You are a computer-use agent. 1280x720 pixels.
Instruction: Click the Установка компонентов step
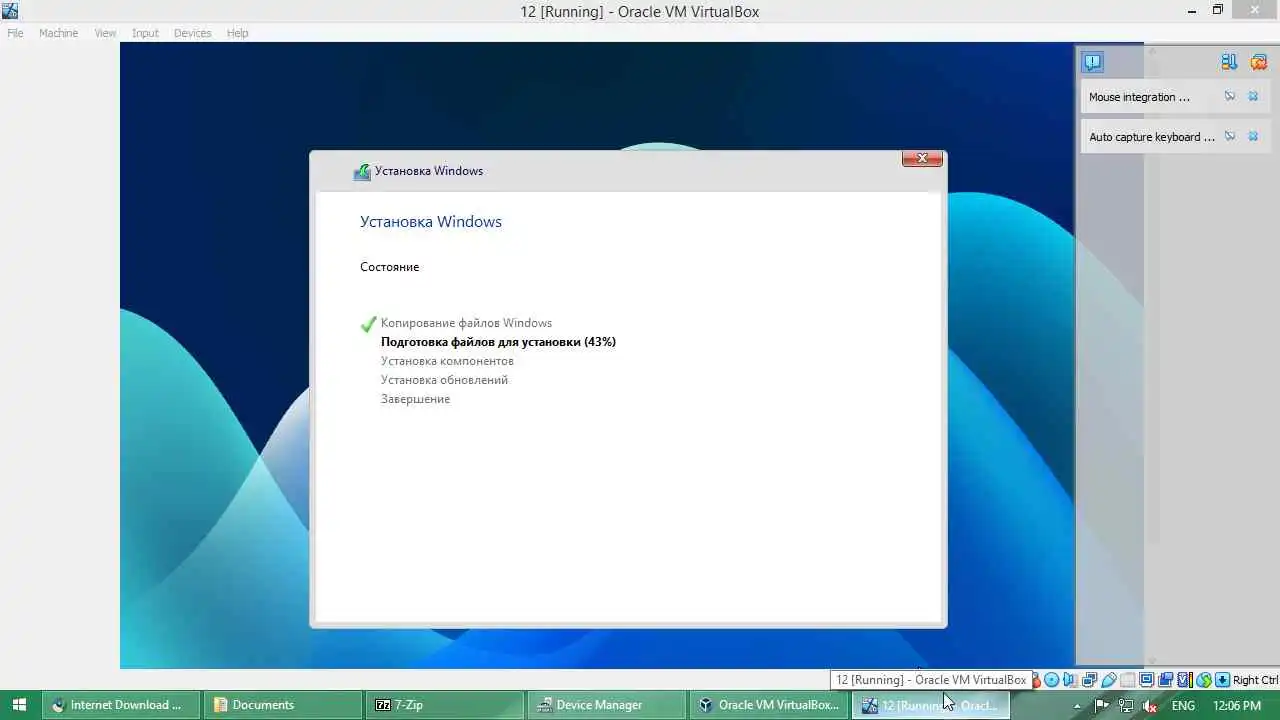[x=447, y=361]
